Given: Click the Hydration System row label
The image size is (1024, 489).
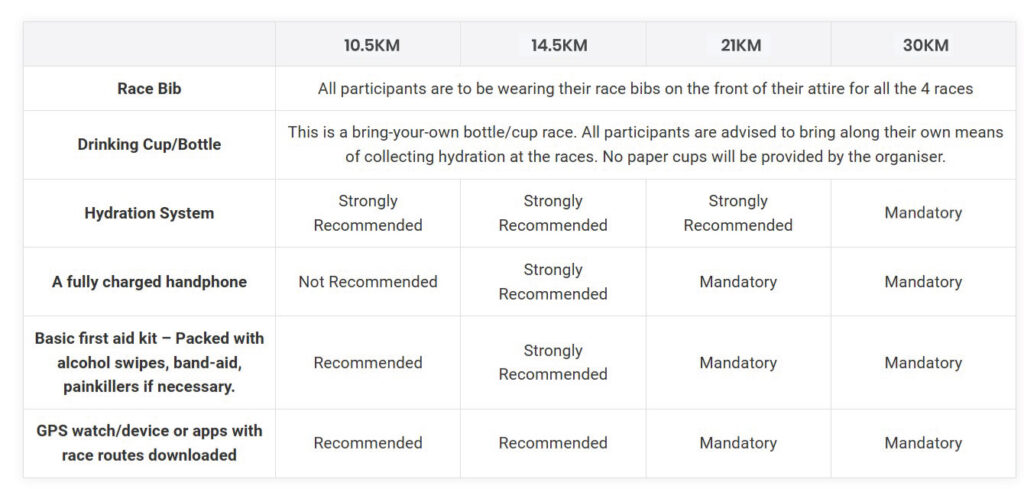Looking at the screenshot, I should click(x=149, y=213).
